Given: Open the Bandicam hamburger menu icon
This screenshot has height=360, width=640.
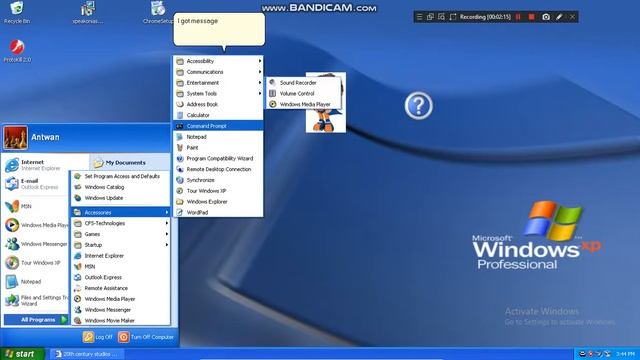Looking at the screenshot, I should (x=419, y=17).
